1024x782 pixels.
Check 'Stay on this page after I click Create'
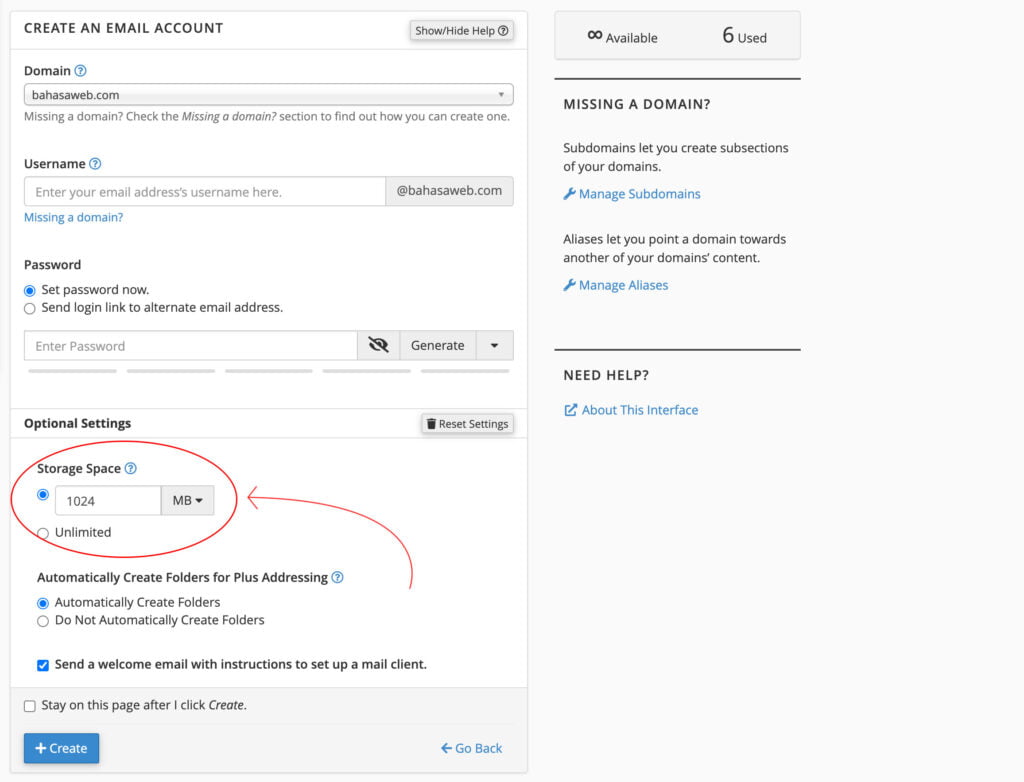click(x=29, y=706)
